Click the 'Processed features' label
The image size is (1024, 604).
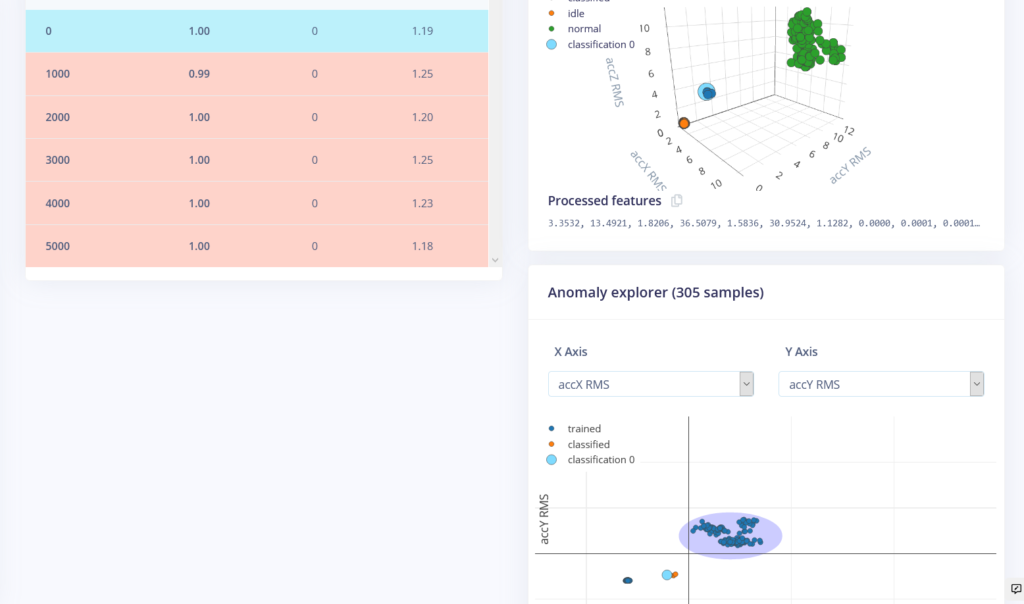[x=603, y=200]
